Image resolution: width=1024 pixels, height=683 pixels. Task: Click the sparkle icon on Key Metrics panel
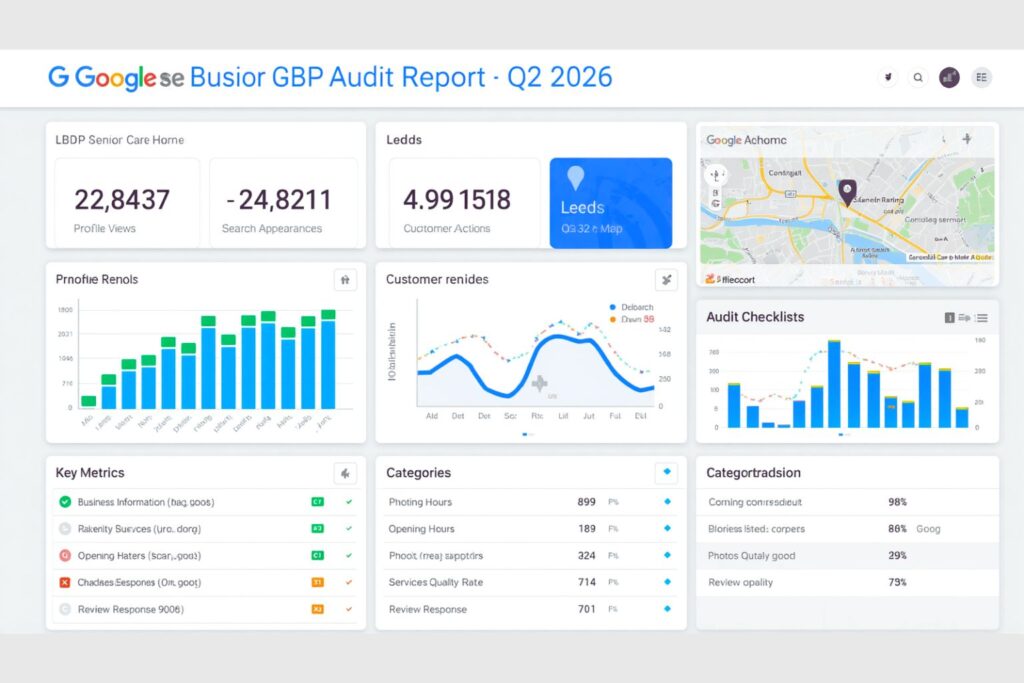345,473
